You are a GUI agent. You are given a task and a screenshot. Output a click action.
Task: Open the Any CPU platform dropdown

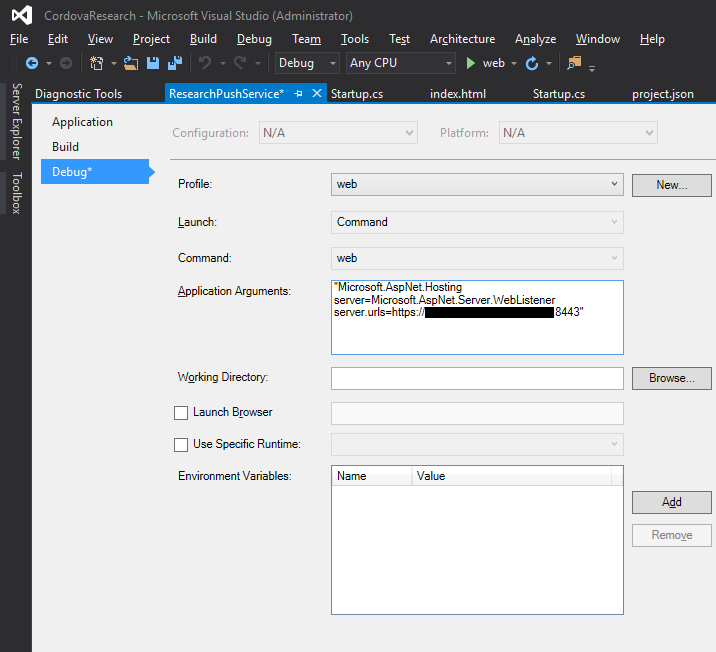click(400, 63)
